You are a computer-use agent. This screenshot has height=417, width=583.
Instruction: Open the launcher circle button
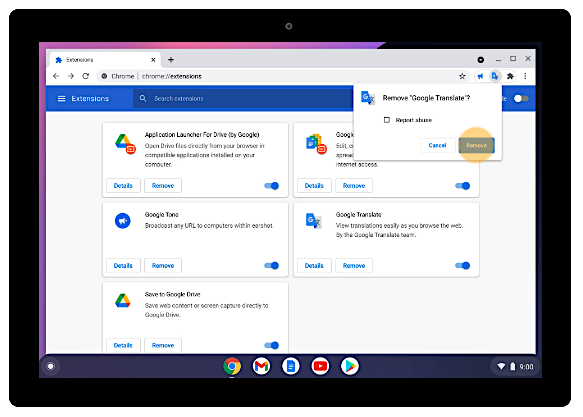(x=51, y=366)
